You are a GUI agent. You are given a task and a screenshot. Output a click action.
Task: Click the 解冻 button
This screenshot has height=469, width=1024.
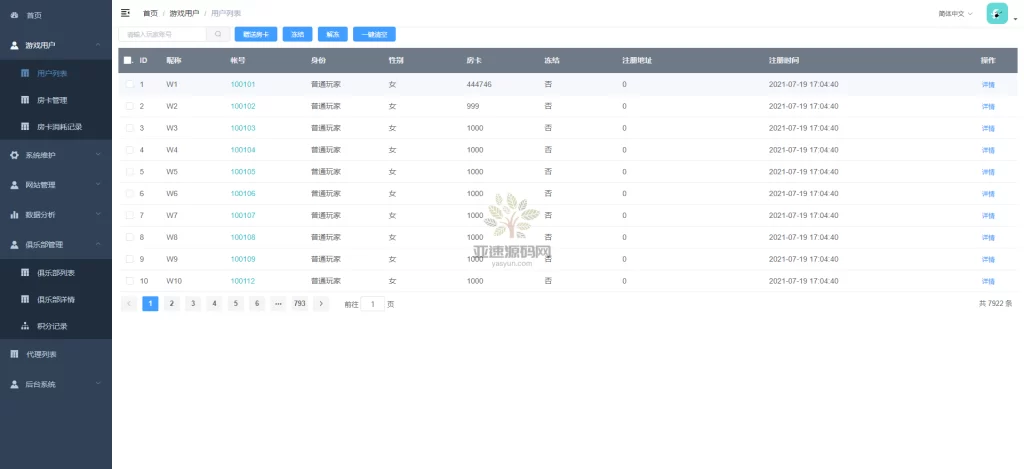pyautogui.click(x=333, y=35)
